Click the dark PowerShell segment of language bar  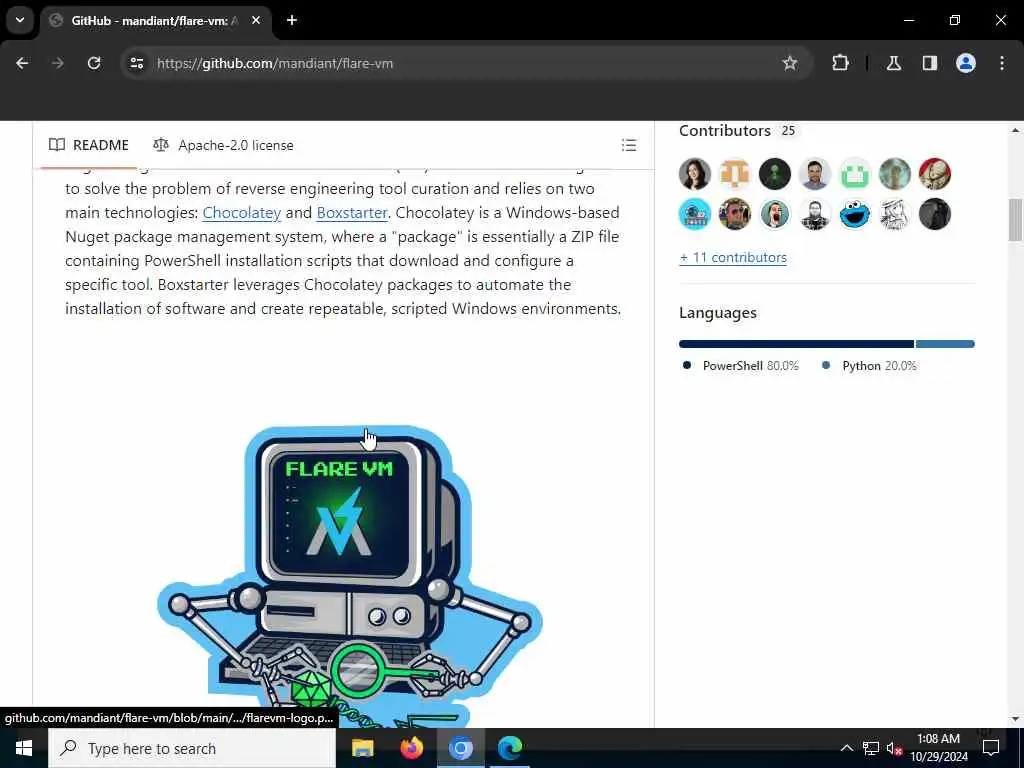tap(796, 344)
